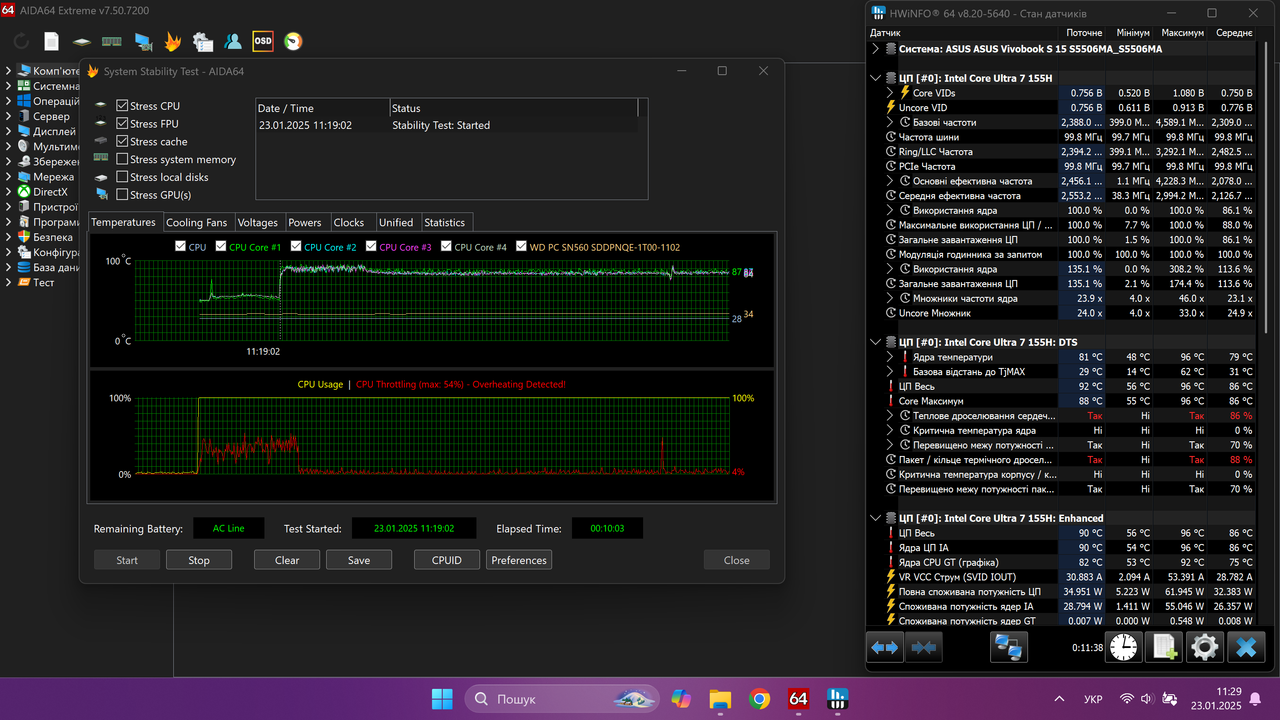Click the Windows taskbar search box
Image resolution: width=1280 pixels, height=720 pixels.
[563, 698]
